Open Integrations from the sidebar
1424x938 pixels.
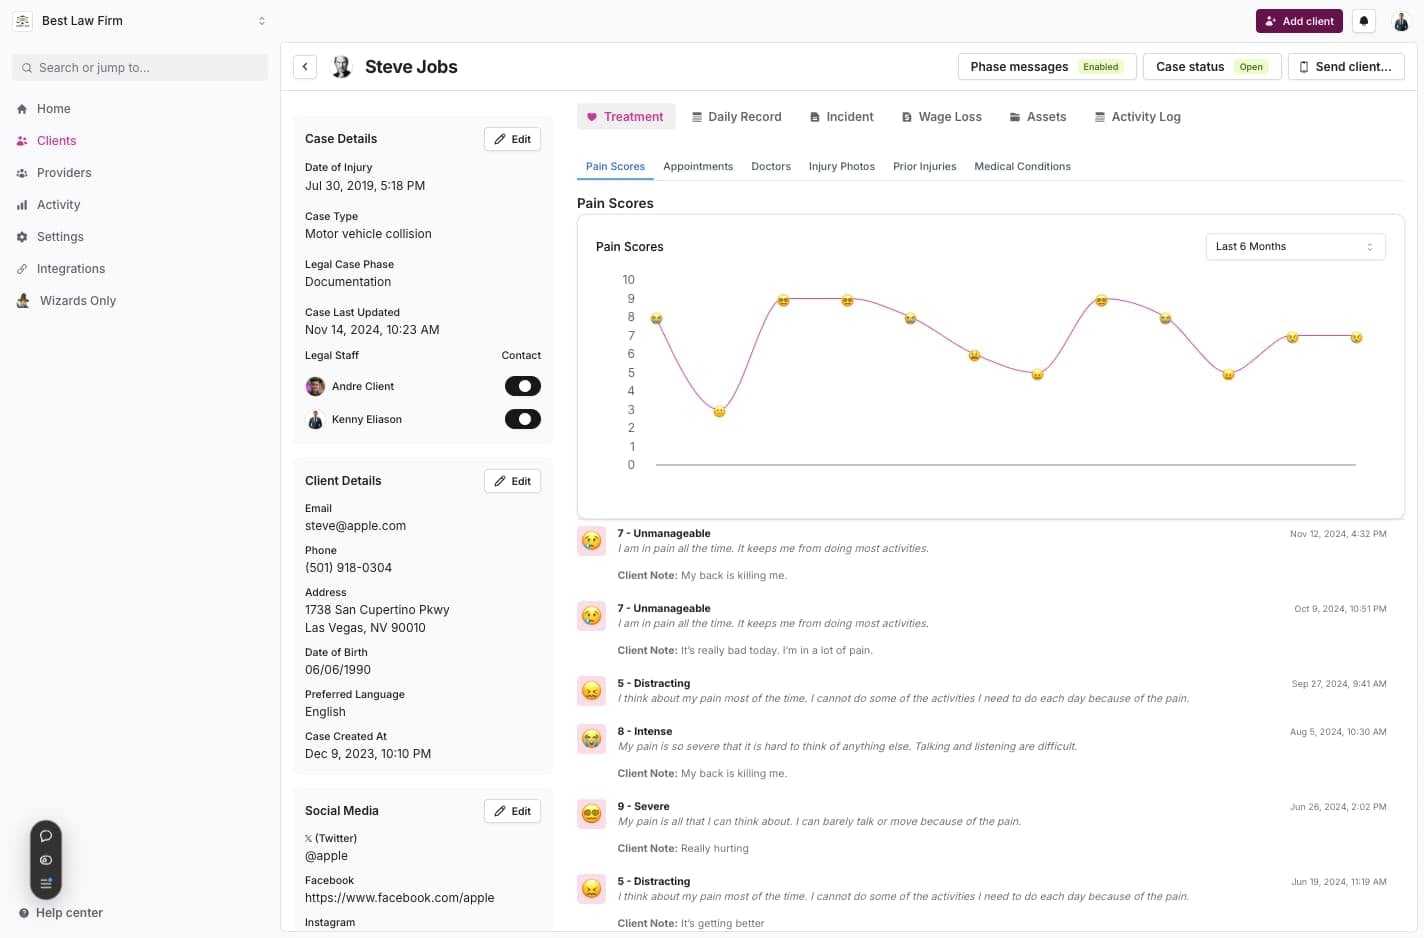[x=71, y=268]
